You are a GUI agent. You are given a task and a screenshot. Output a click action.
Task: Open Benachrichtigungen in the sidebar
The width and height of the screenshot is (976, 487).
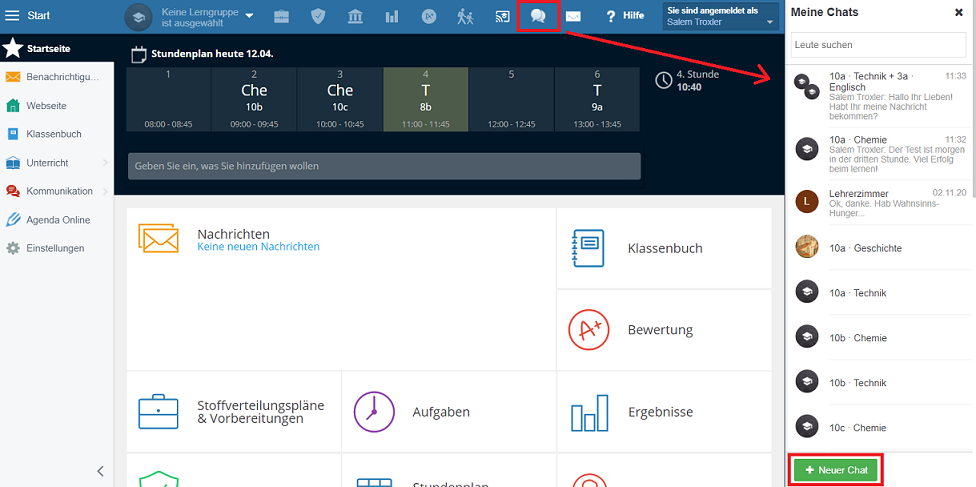57,77
